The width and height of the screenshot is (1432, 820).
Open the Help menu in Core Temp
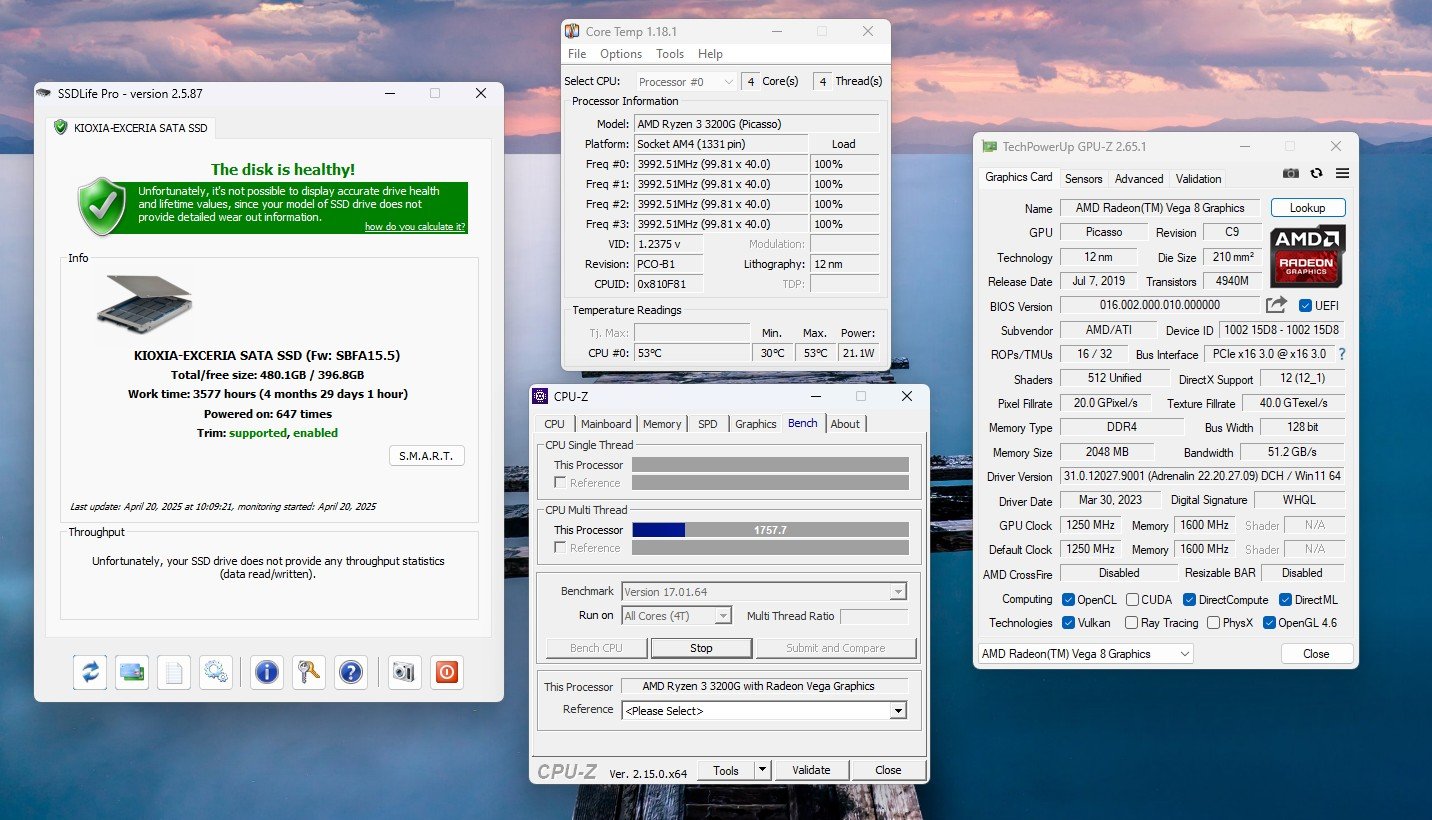(710, 54)
